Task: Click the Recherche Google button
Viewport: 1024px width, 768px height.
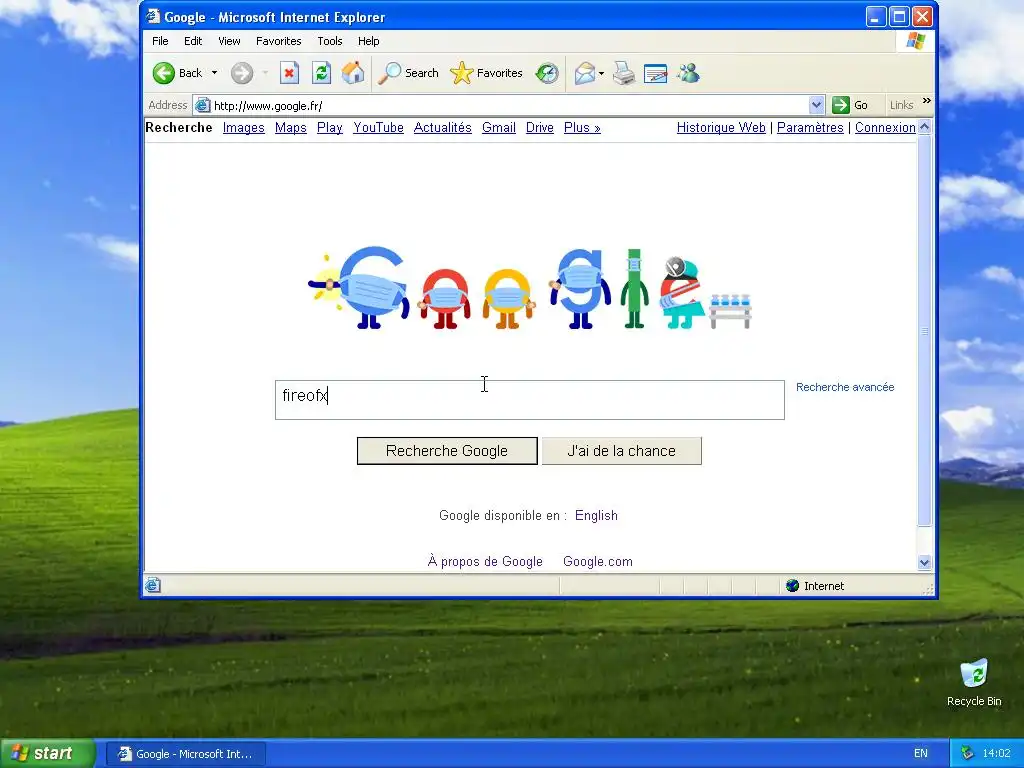Action: pos(447,451)
